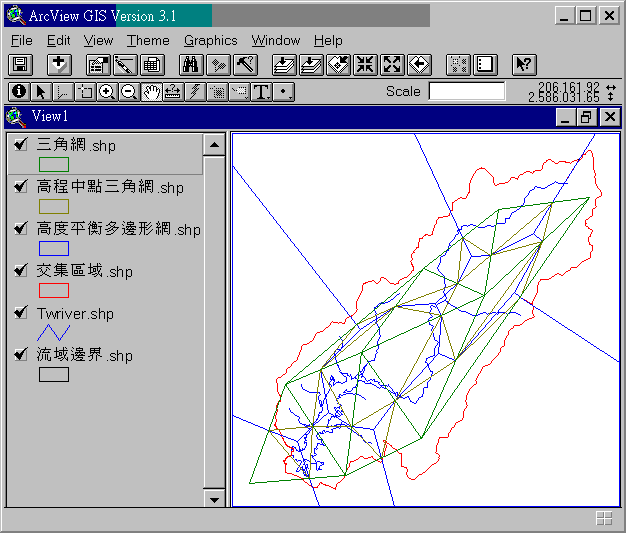The width and height of the screenshot is (626, 533).
Task: Select the Text T tool
Action: click(x=261, y=92)
